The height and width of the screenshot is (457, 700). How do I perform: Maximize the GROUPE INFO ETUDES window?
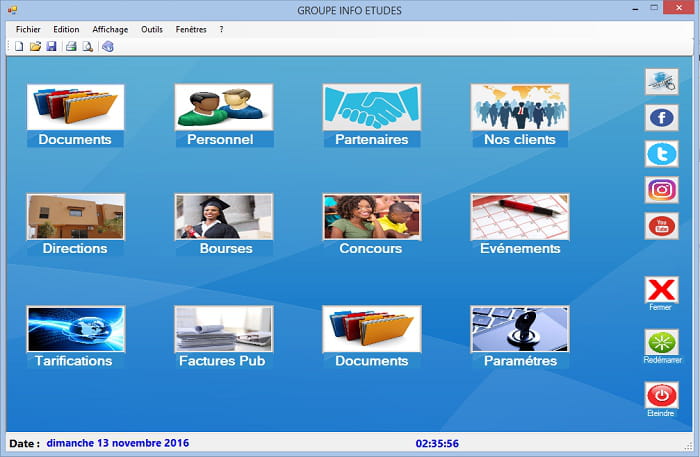654,8
